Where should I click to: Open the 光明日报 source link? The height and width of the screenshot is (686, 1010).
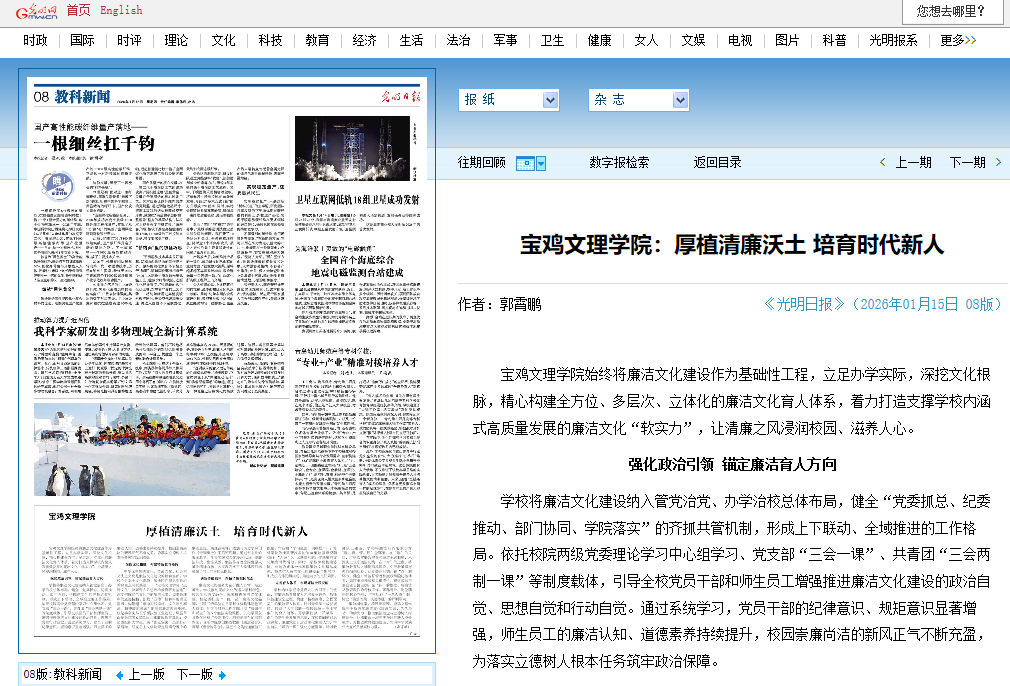point(805,304)
